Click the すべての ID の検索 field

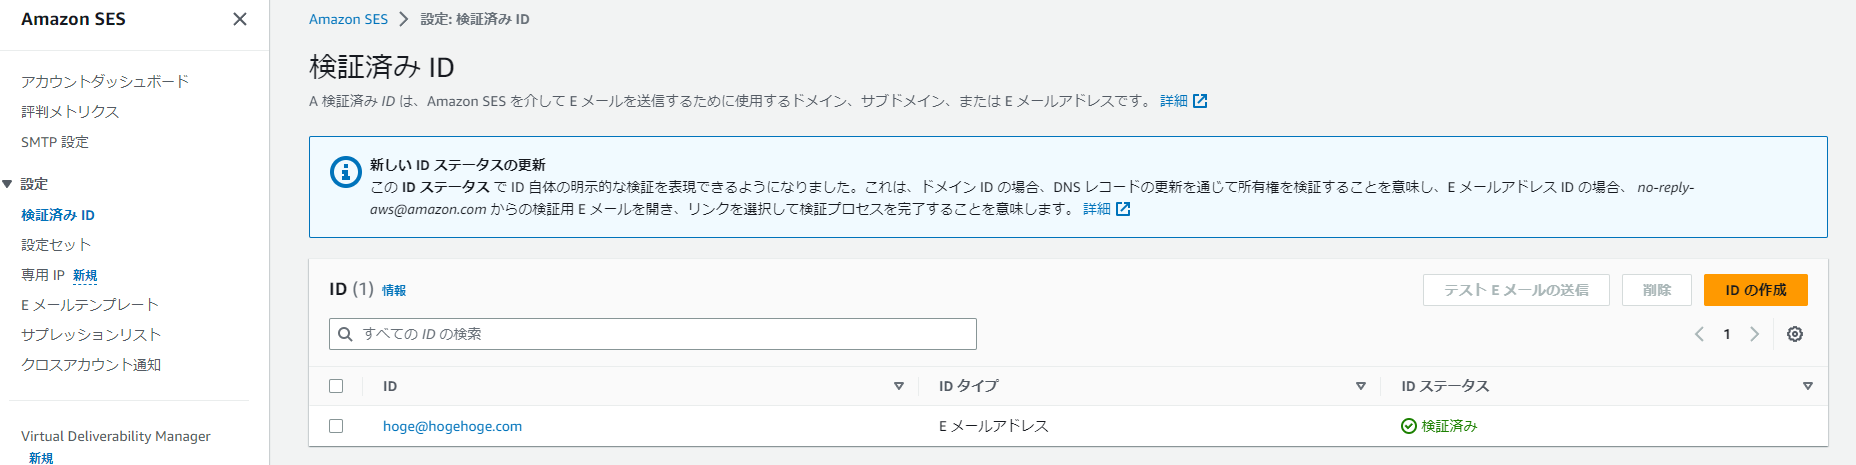pos(660,334)
